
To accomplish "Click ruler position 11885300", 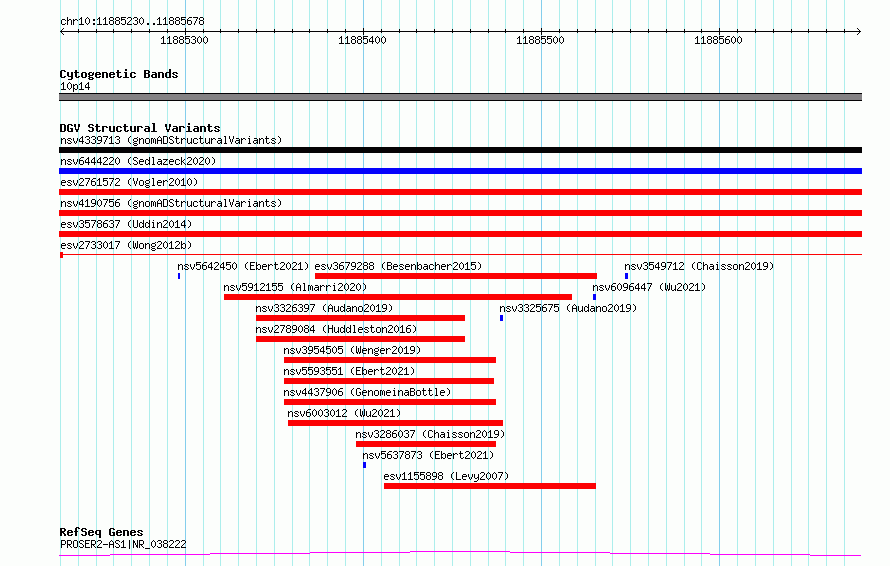I will tap(184, 40).
